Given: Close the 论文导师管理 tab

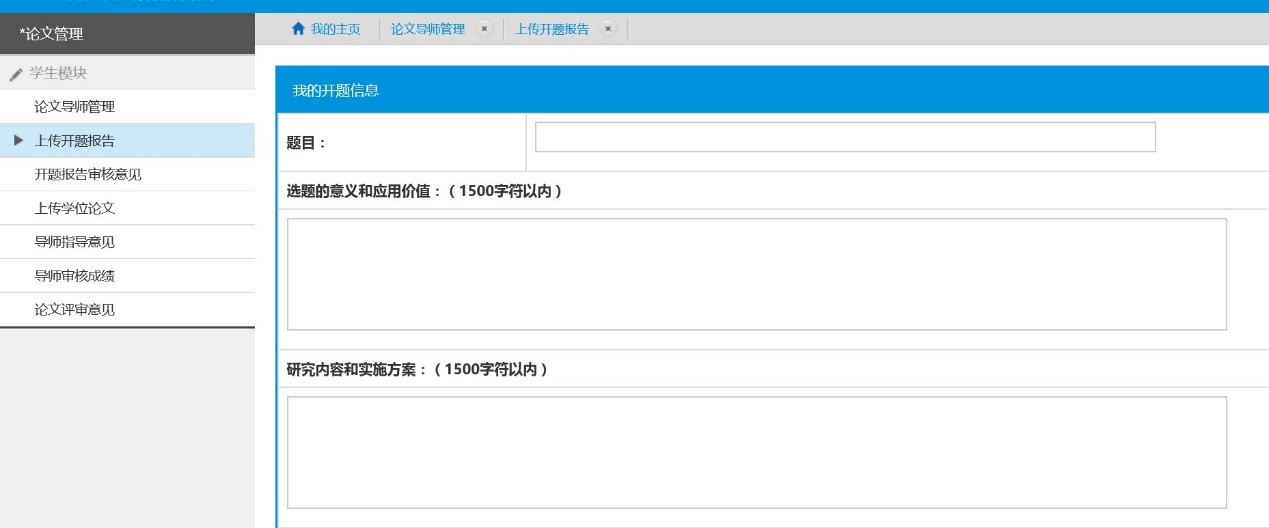Looking at the screenshot, I should click(485, 29).
